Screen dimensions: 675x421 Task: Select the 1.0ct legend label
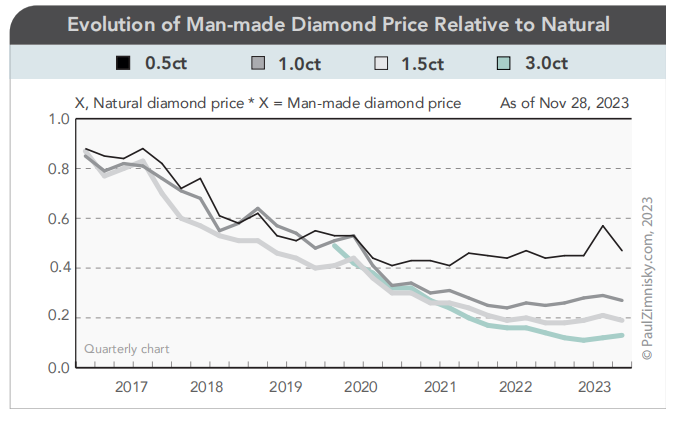300,64
